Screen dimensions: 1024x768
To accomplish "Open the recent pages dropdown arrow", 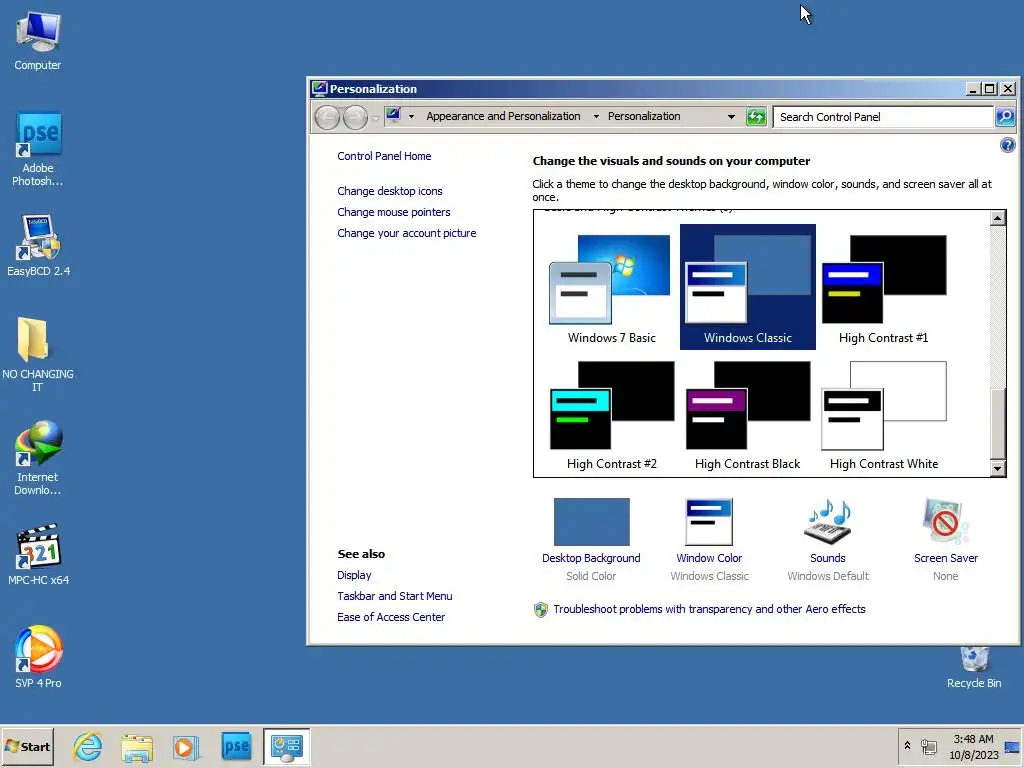I will coord(376,118).
